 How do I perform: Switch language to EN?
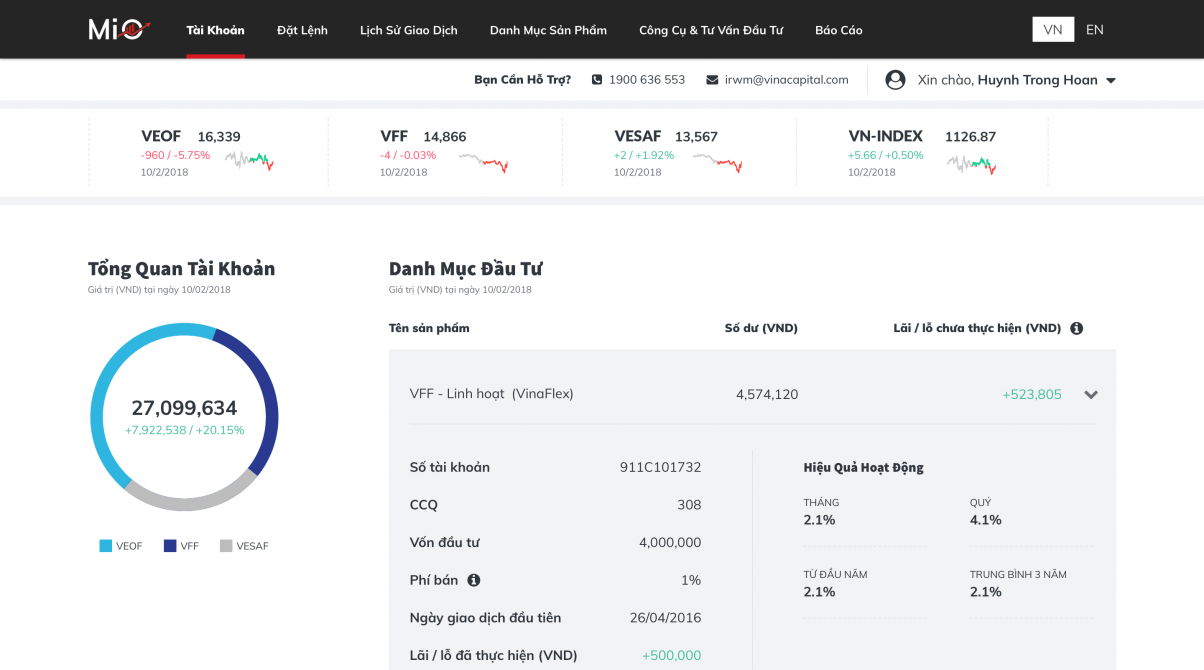[1095, 30]
